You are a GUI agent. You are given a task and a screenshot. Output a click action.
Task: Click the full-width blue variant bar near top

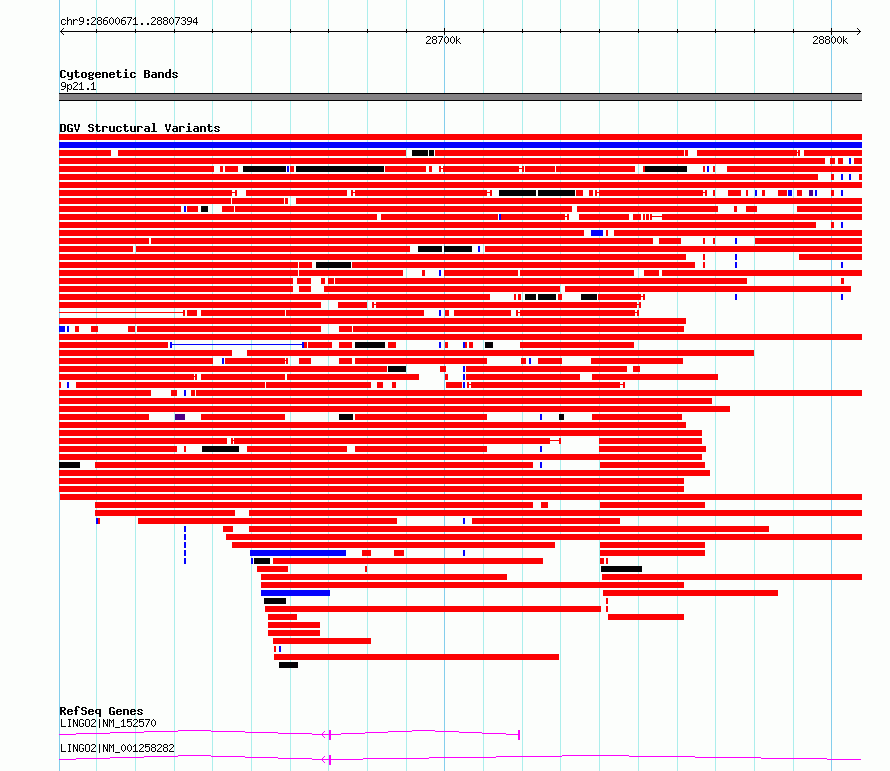460,145
